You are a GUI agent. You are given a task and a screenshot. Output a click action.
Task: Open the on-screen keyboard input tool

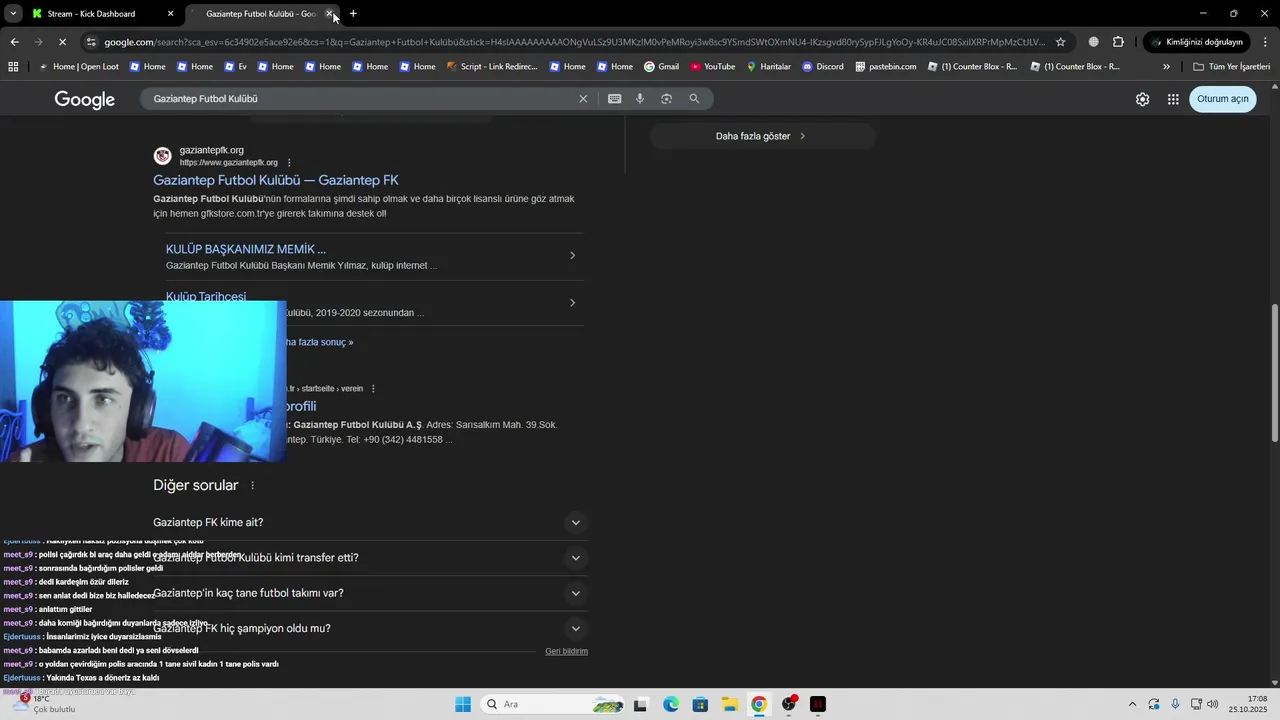(614, 99)
